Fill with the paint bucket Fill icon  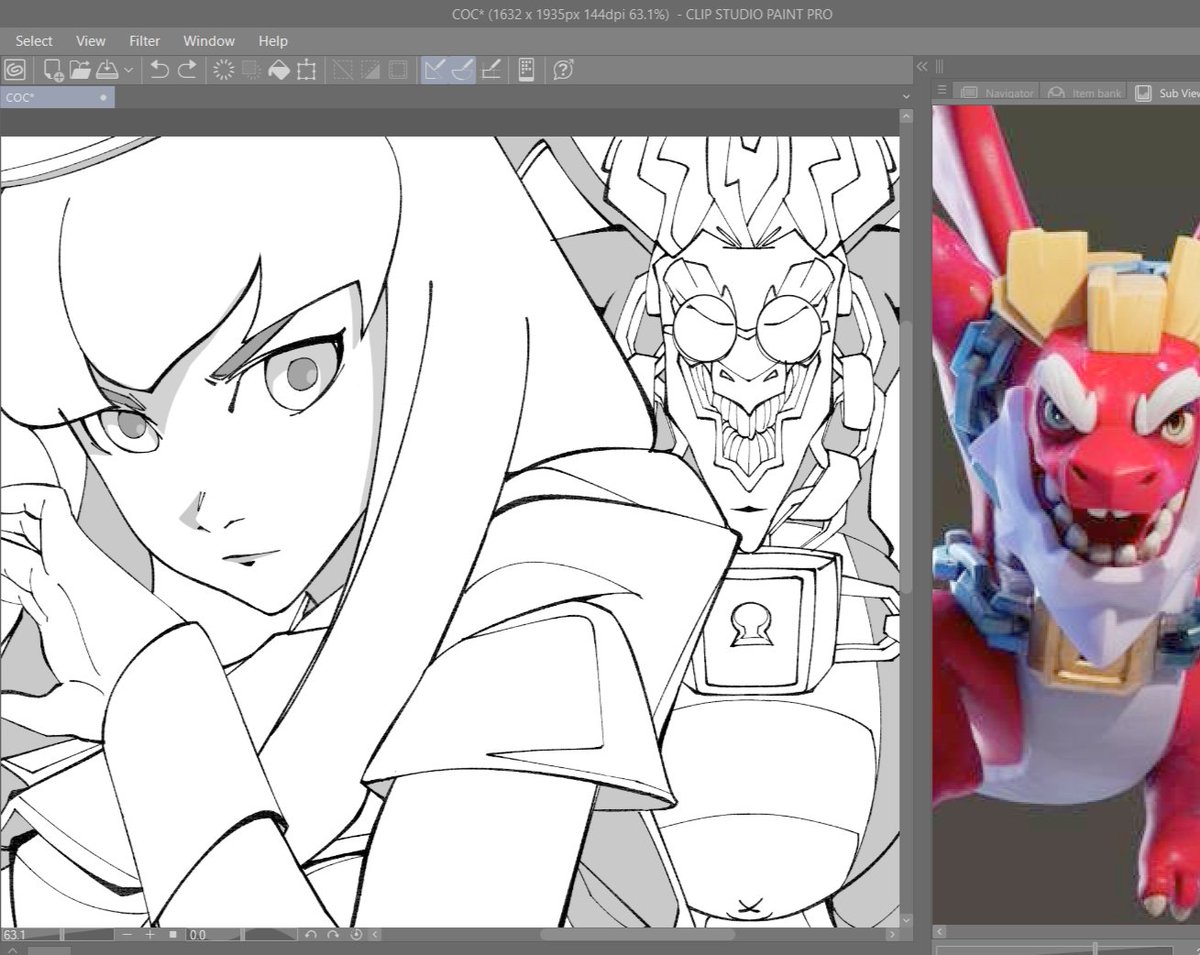280,70
